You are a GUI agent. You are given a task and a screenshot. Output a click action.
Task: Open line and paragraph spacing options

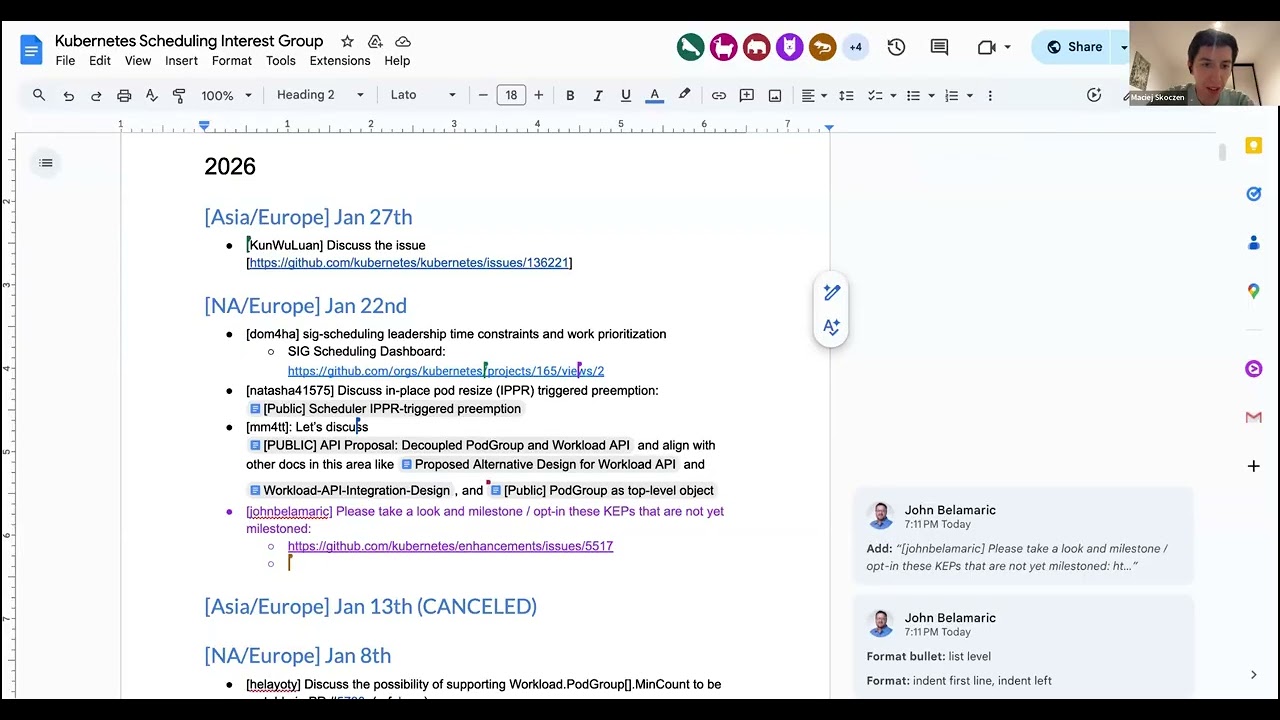846,96
